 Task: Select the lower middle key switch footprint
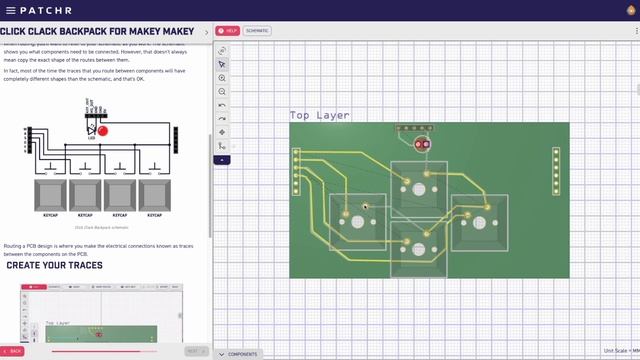419,249
